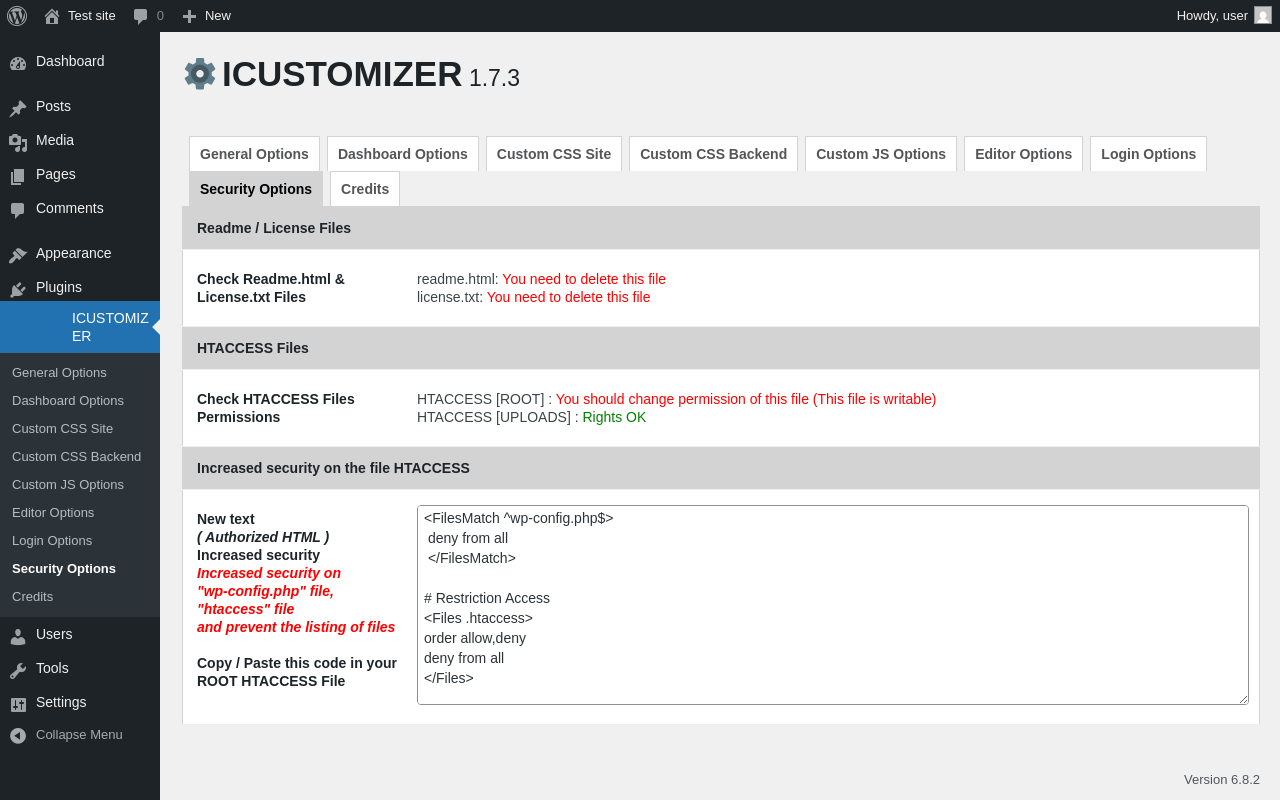This screenshot has height=800, width=1280.
Task: Click the Version 6.8.2 footer text
Action: click(1222, 779)
